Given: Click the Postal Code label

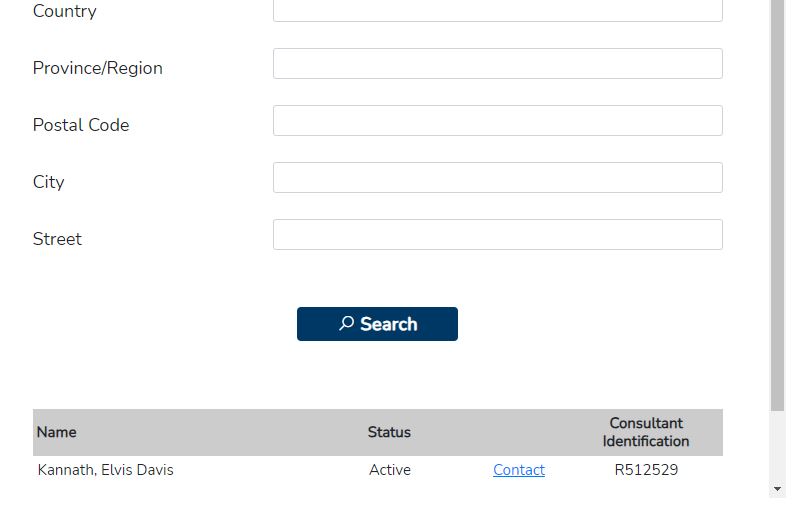Looking at the screenshot, I should pyautogui.click(x=81, y=125).
